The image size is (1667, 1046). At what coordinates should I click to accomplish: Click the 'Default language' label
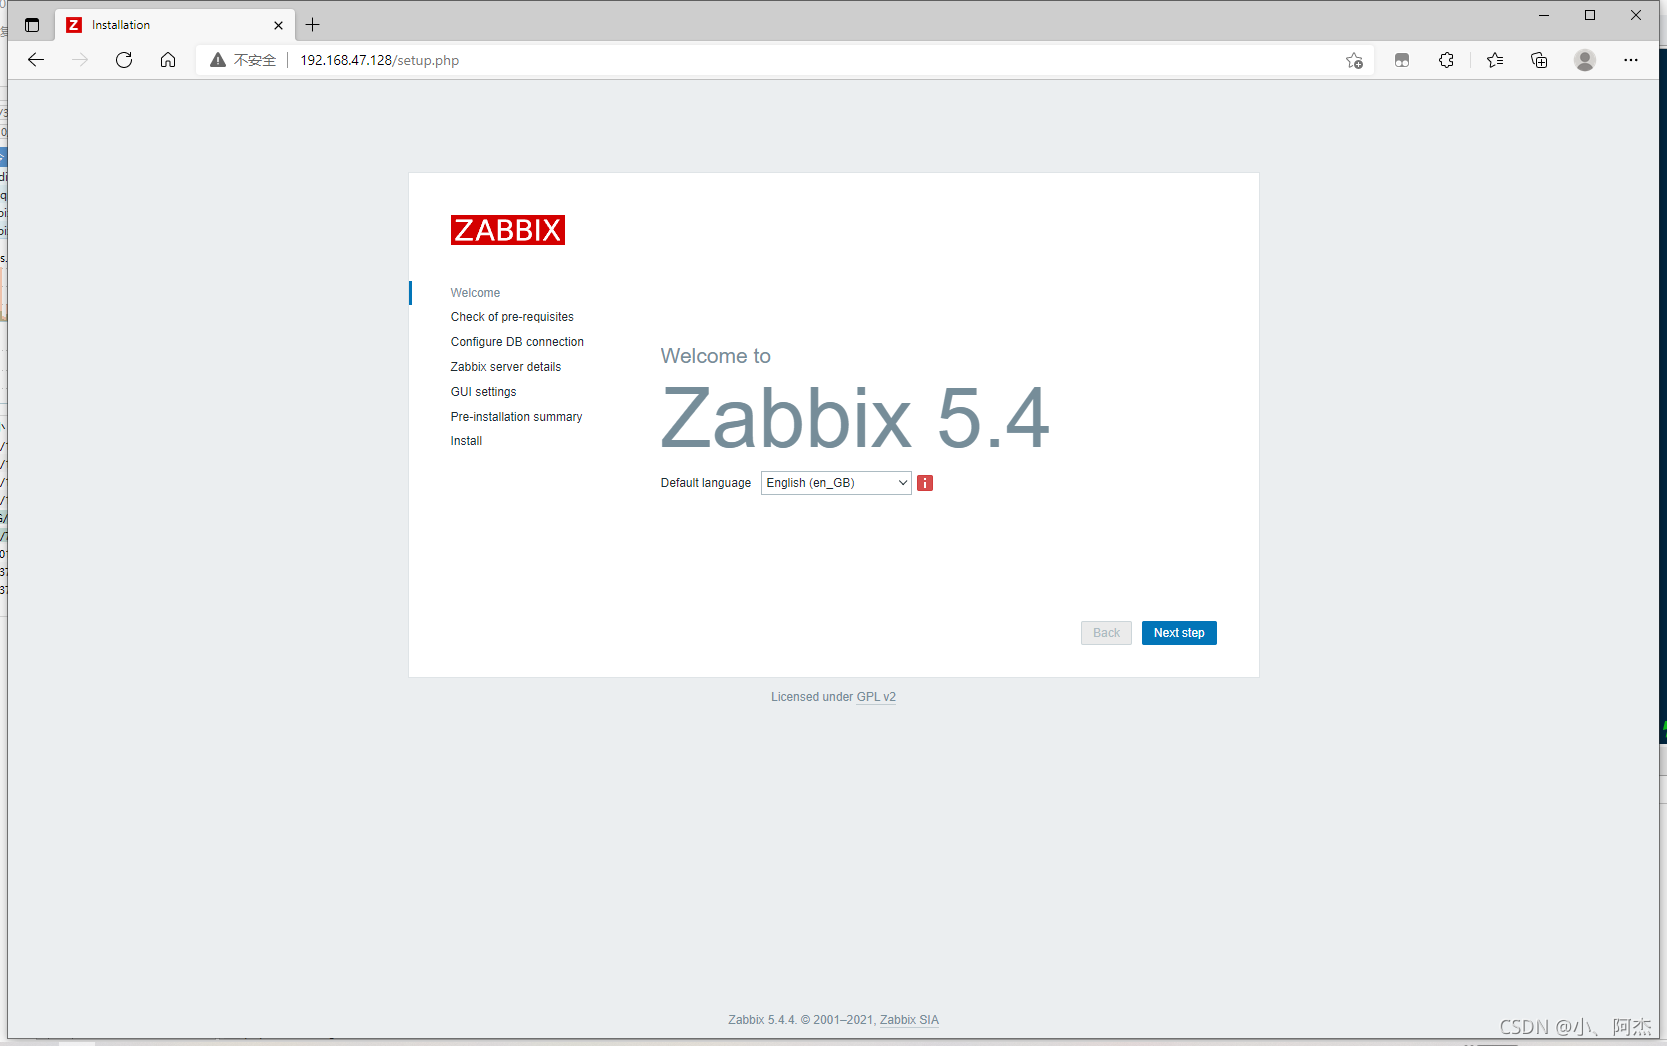[x=706, y=483]
